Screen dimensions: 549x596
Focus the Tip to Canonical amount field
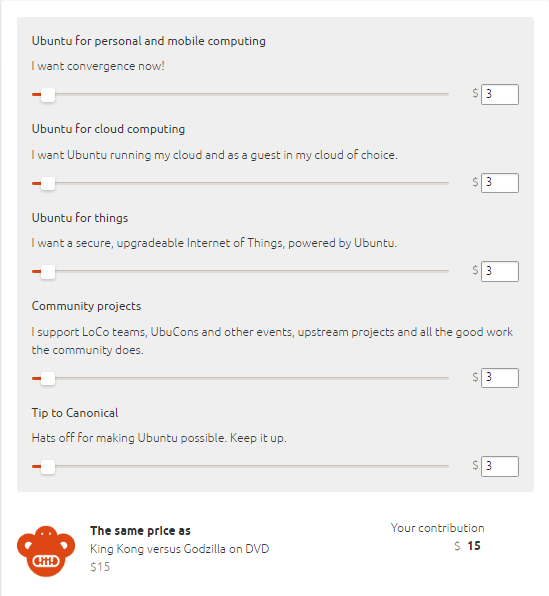click(x=500, y=466)
